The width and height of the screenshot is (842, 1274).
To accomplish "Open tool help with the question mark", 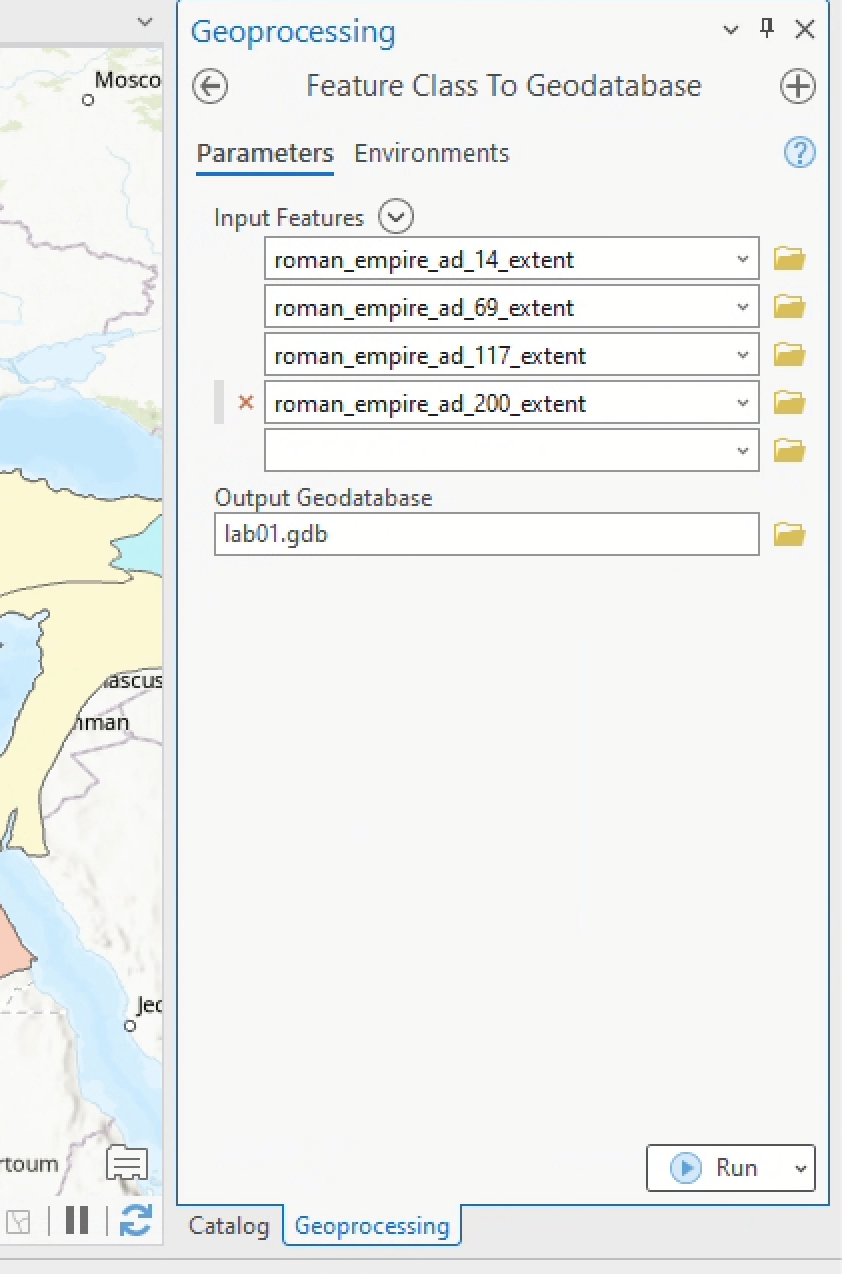I will point(800,153).
